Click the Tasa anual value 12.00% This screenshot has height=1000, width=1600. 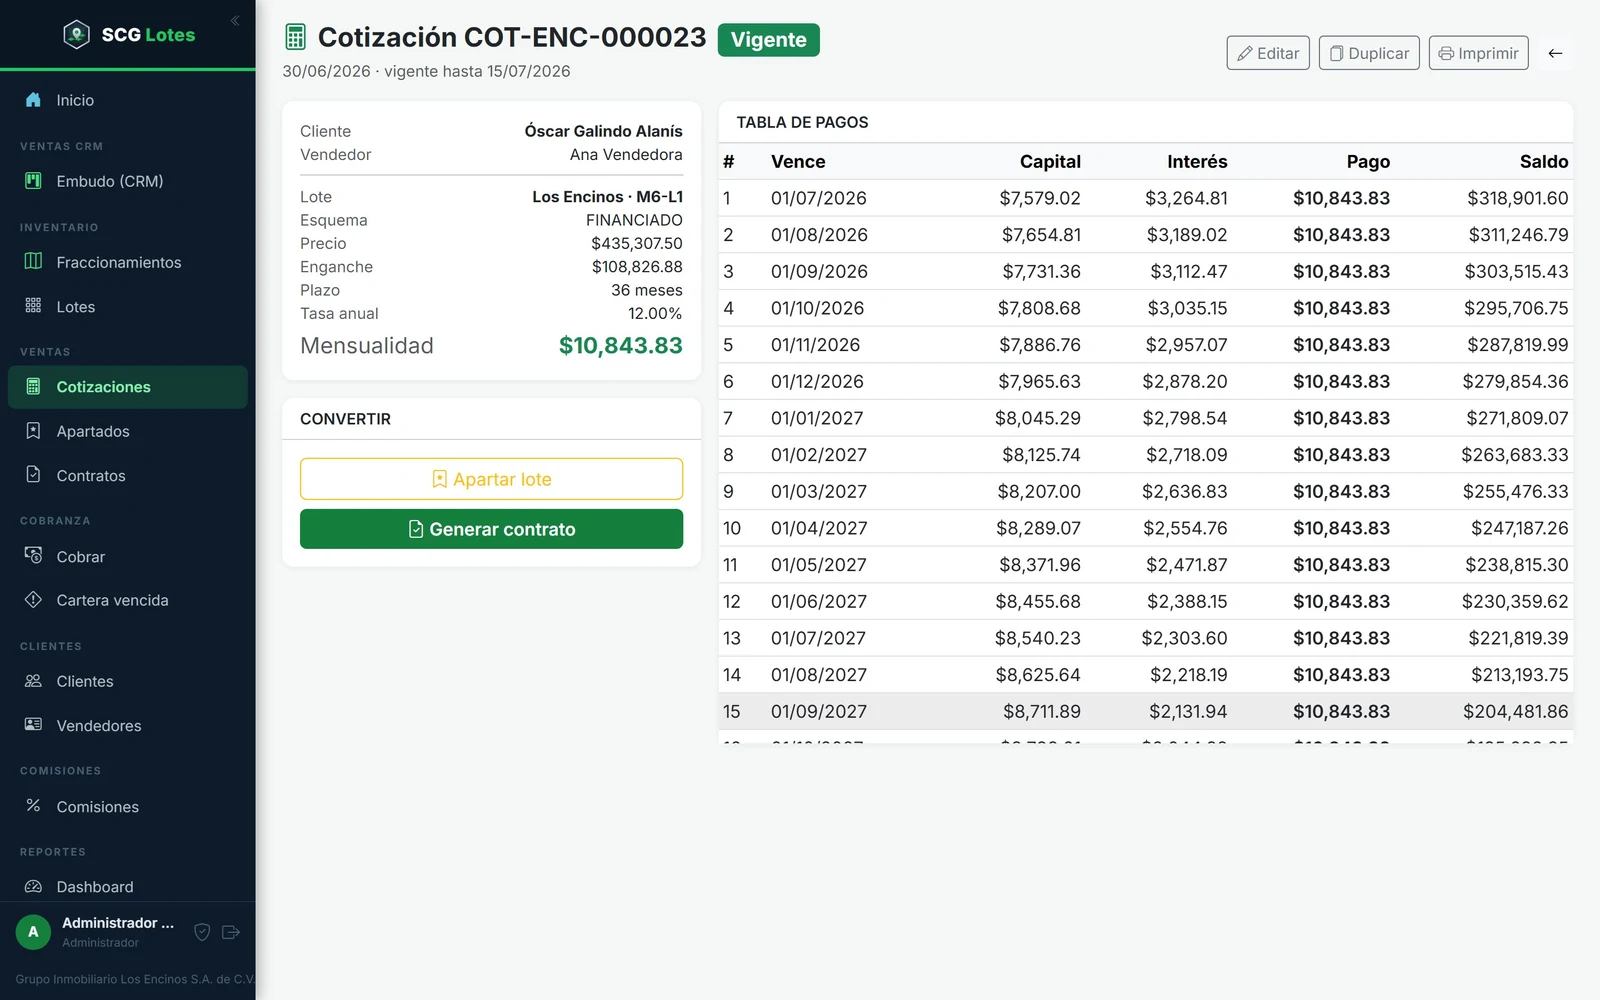pos(655,314)
